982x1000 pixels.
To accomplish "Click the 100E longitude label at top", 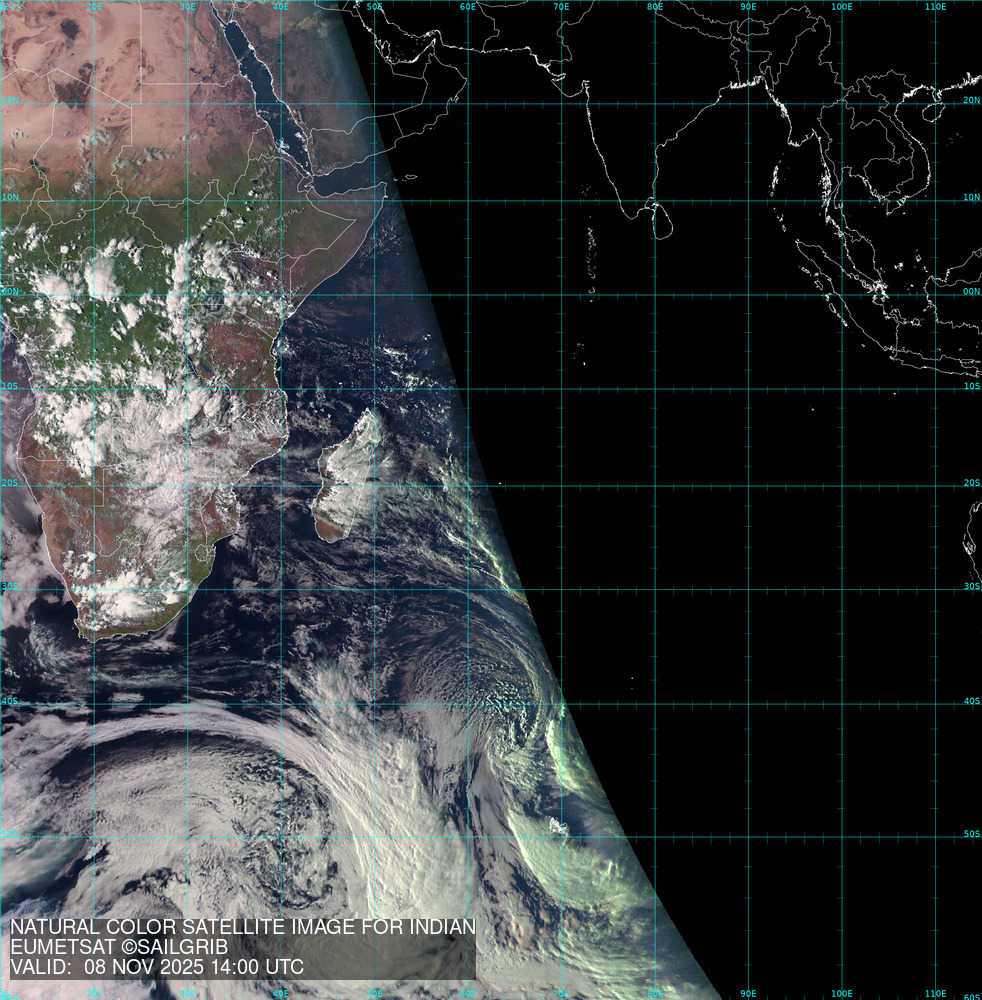I will [x=842, y=7].
